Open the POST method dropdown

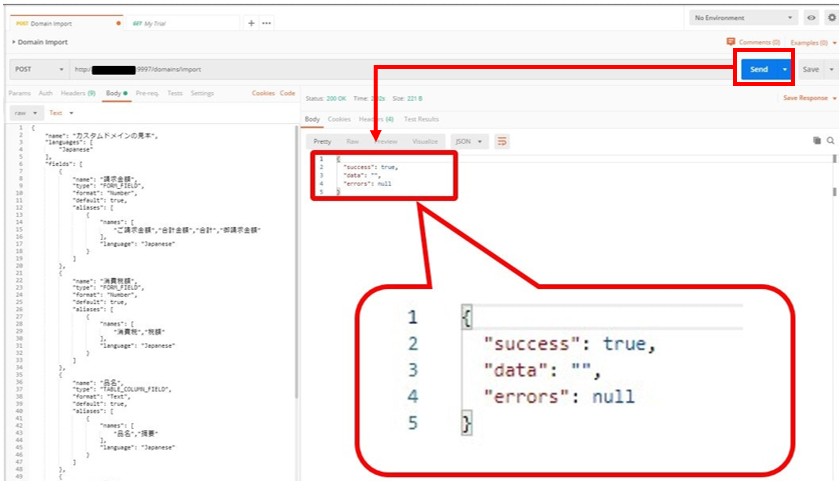pos(39,69)
